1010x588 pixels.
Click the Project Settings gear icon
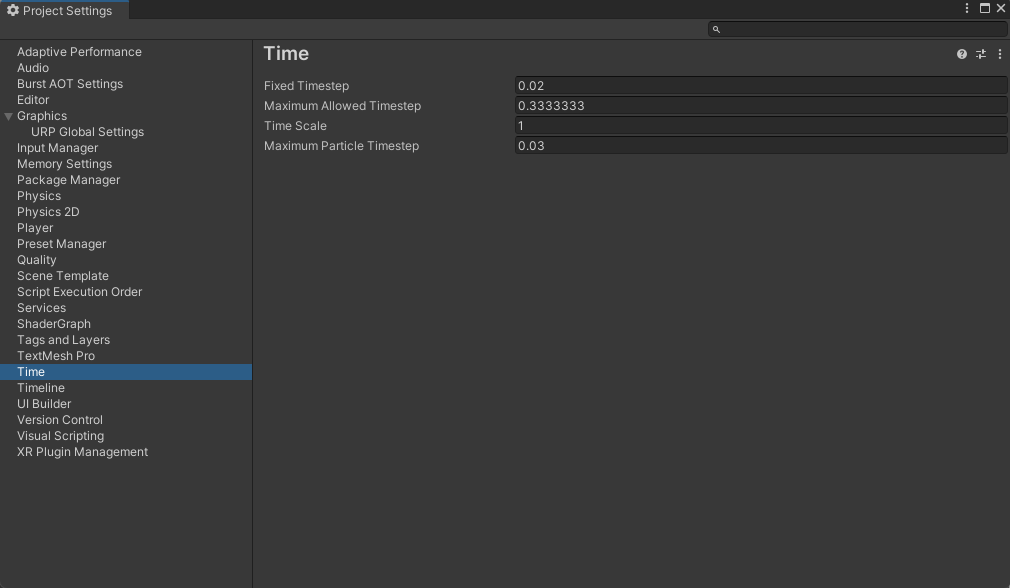tap(12, 10)
